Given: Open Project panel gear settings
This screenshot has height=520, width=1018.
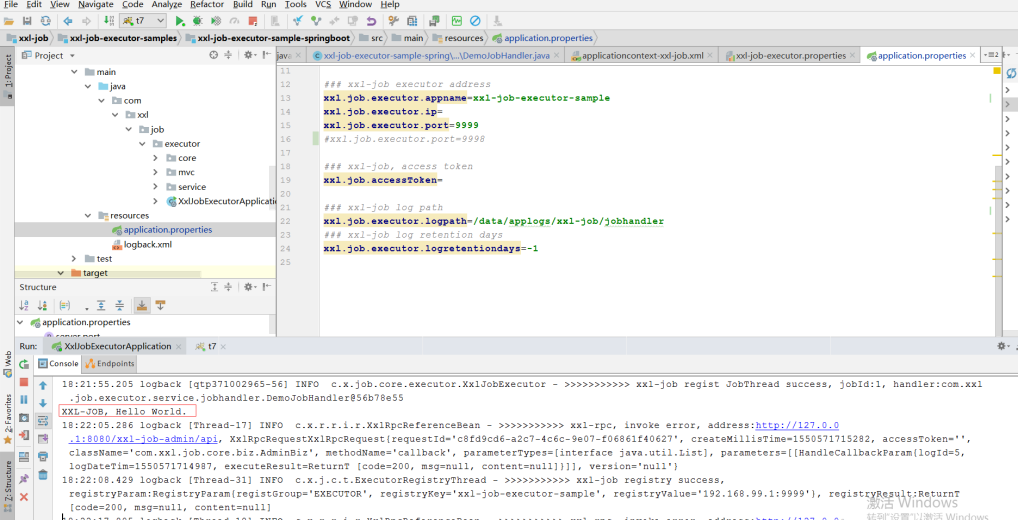Looking at the screenshot, I should (x=248, y=56).
